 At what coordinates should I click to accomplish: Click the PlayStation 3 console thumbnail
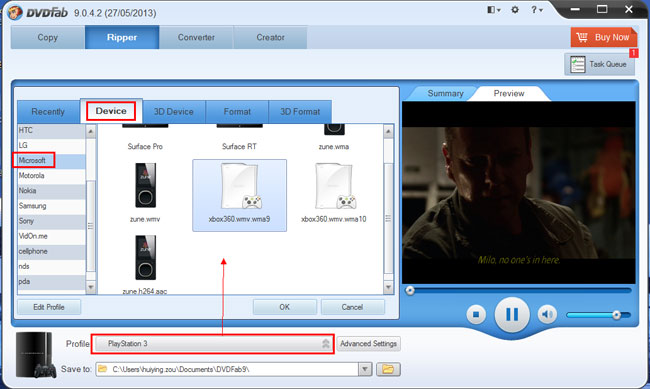36,355
